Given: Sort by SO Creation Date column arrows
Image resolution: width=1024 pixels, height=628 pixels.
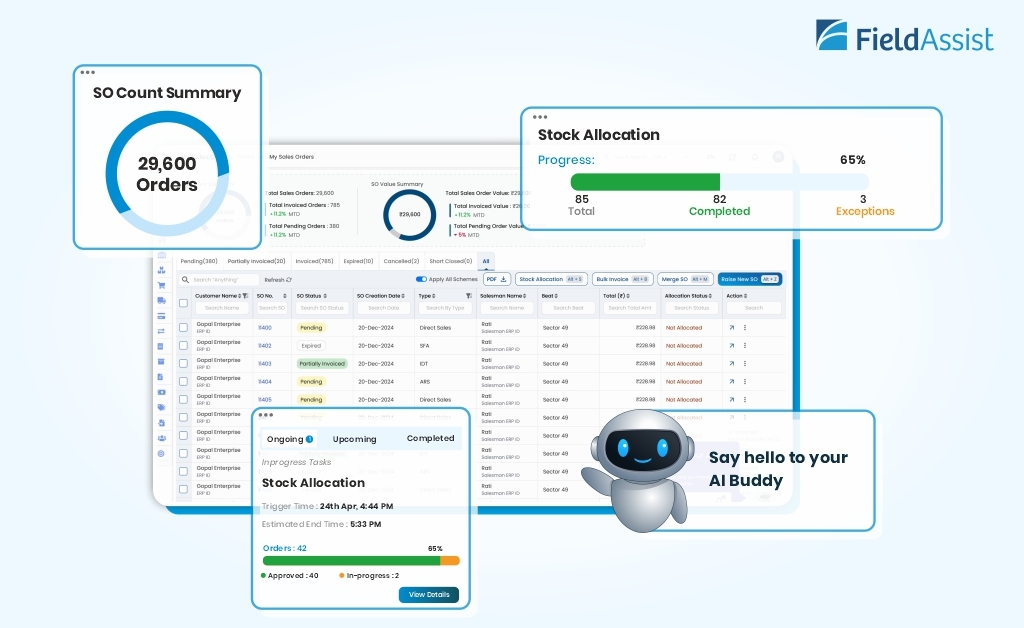Looking at the screenshot, I should click(x=405, y=296).
